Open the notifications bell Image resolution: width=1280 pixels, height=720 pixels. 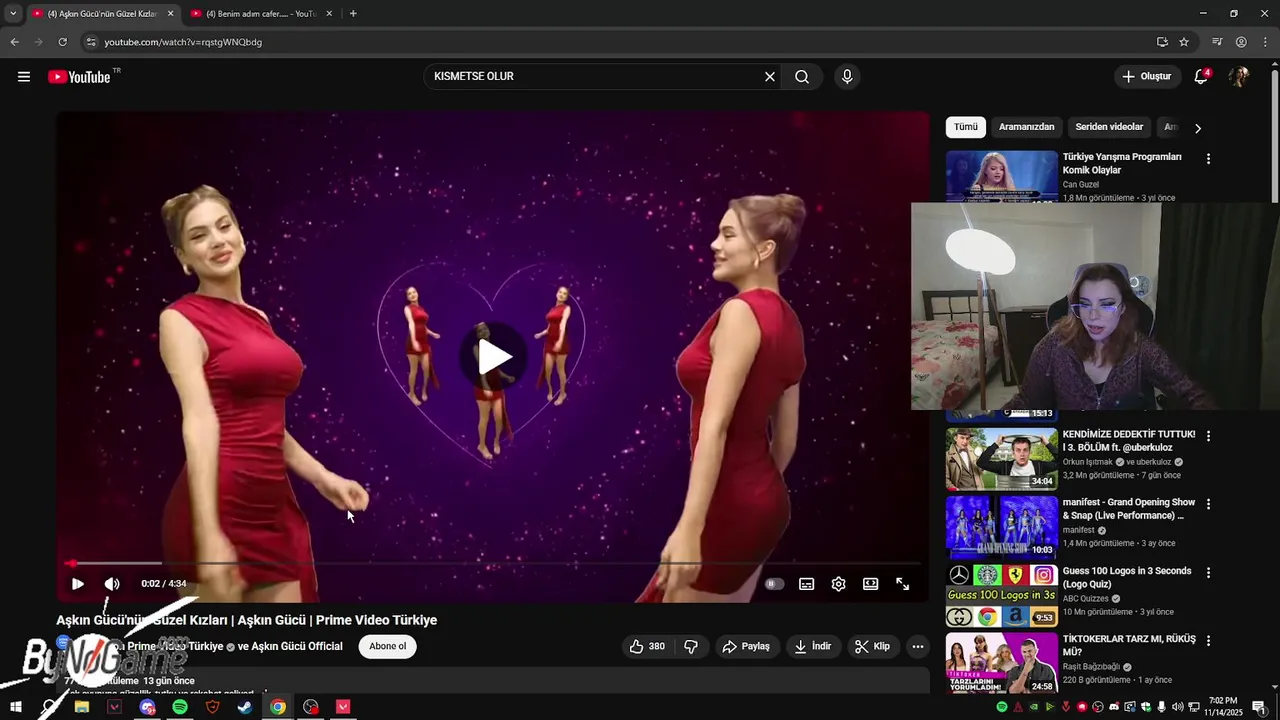click(1202, 77)
